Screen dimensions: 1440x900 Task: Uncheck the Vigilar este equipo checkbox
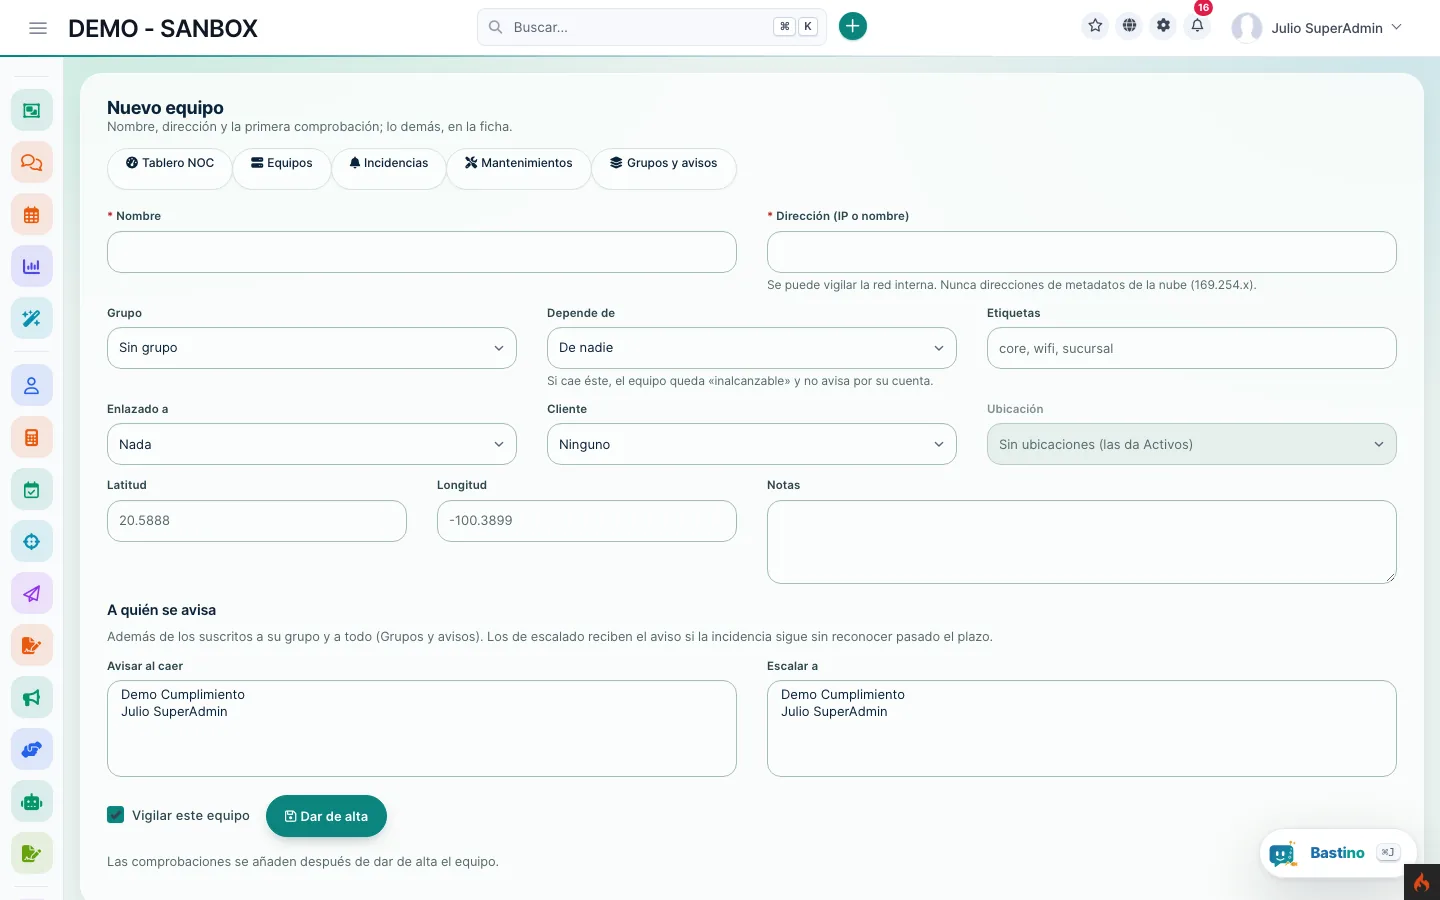pyautogui.click(x=116, y=815)
